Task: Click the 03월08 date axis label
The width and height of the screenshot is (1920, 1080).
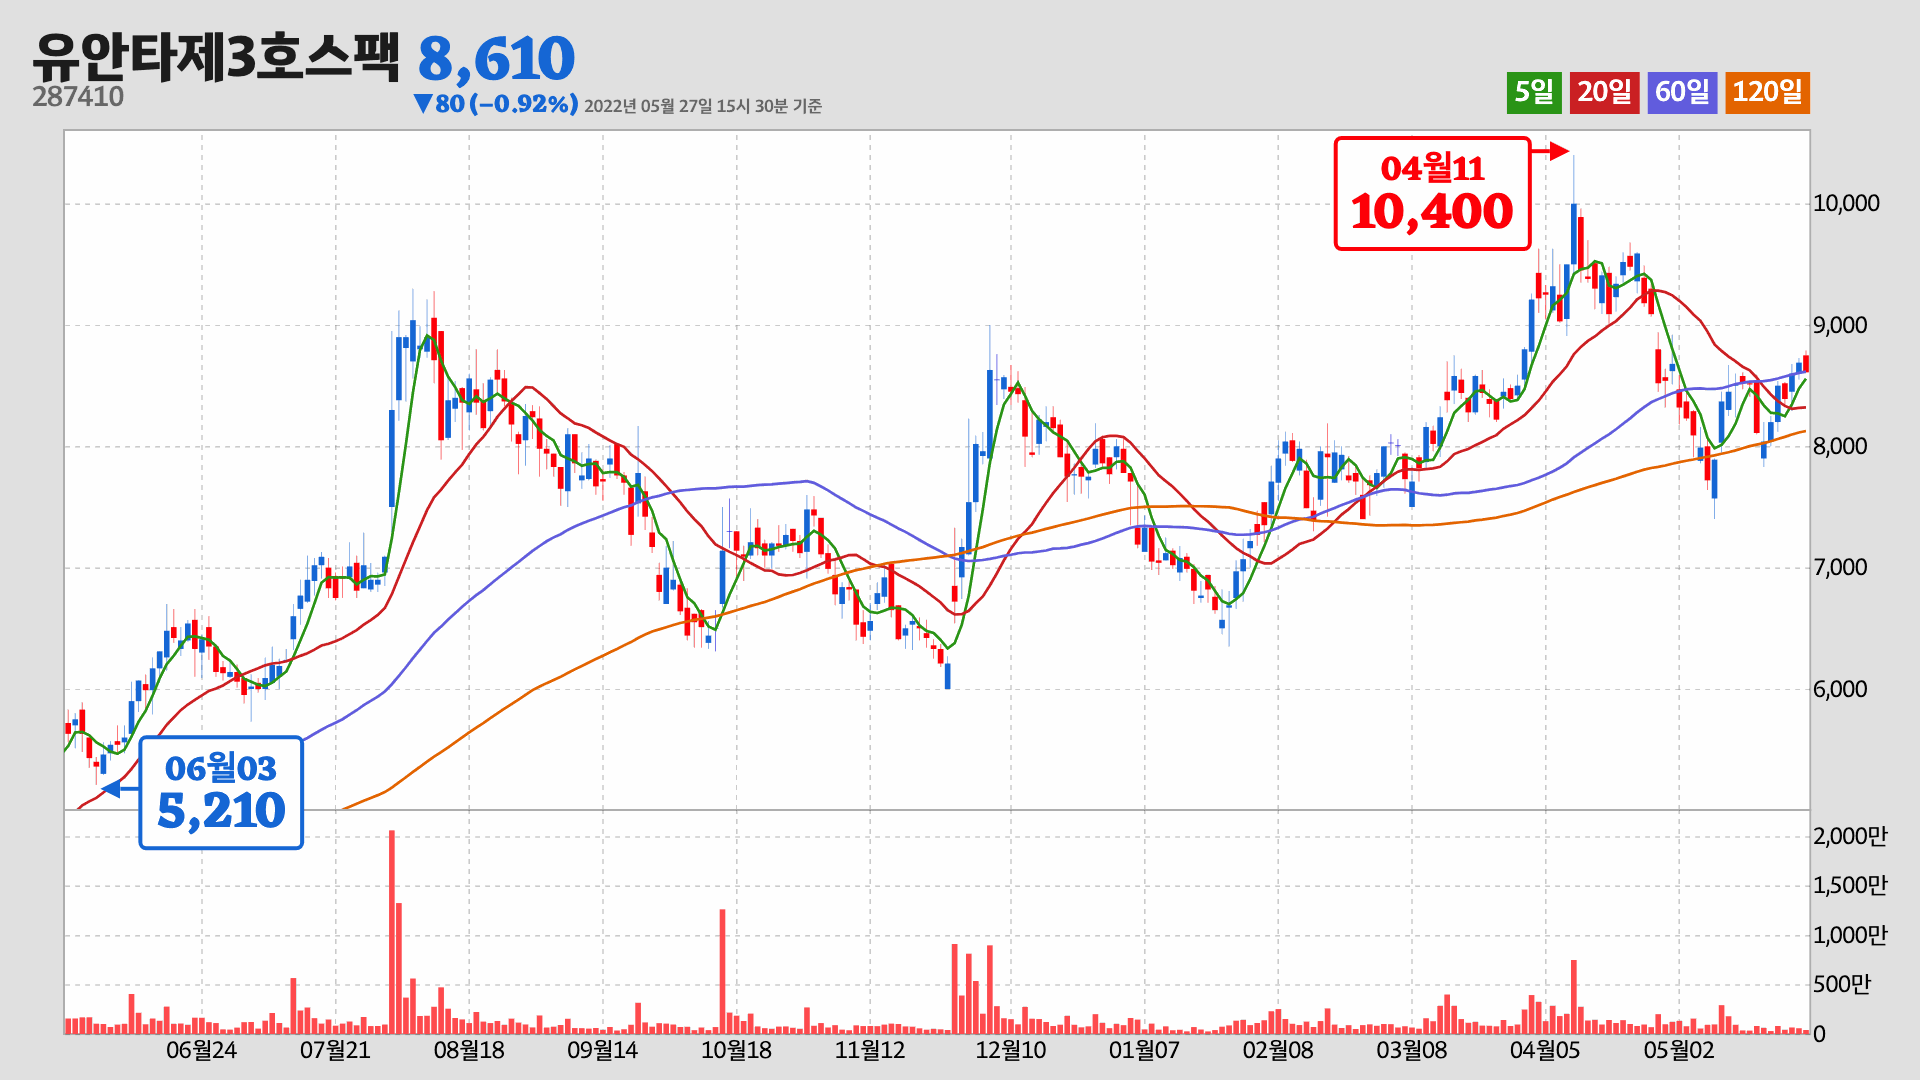Action: coord(1412,1051)
